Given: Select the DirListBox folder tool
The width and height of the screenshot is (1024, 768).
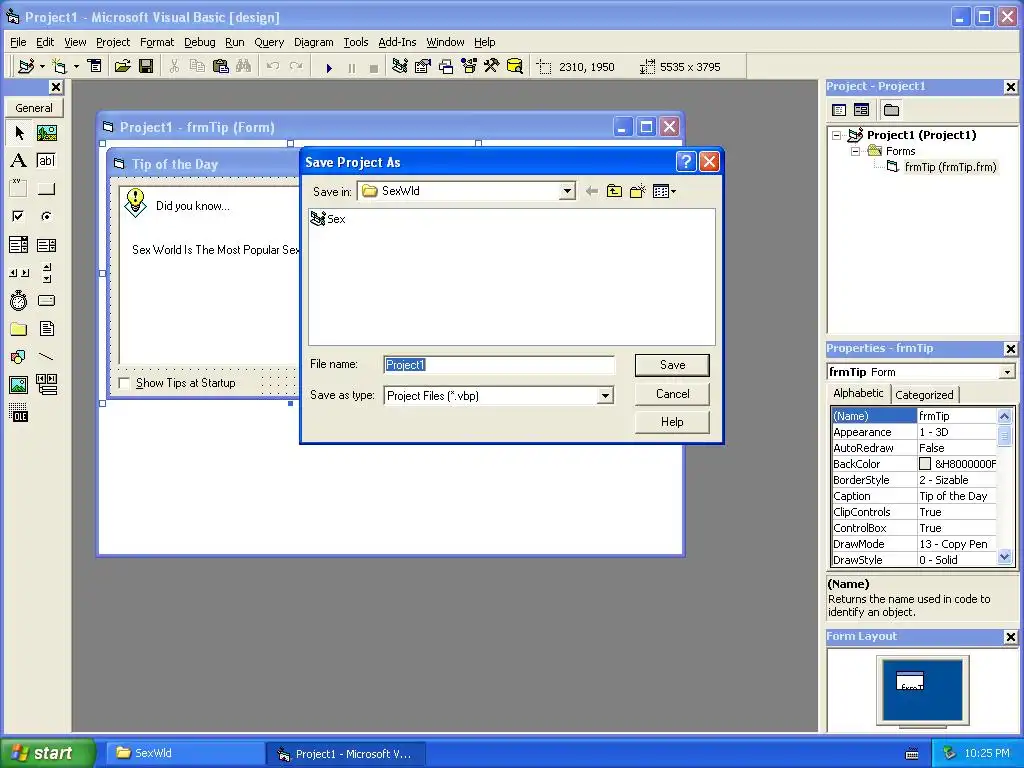Looking at the screenshot, I should 19,328.
